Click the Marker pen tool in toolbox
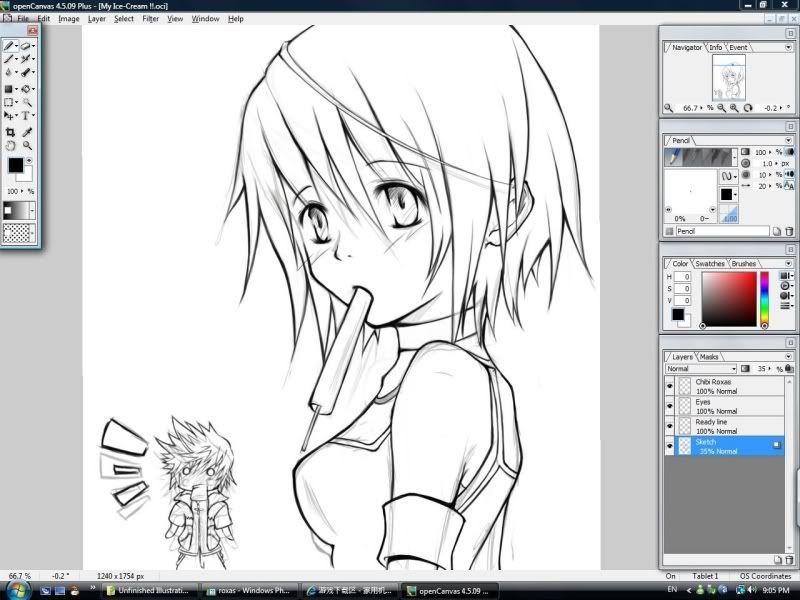800x600 pixels. 26,72
